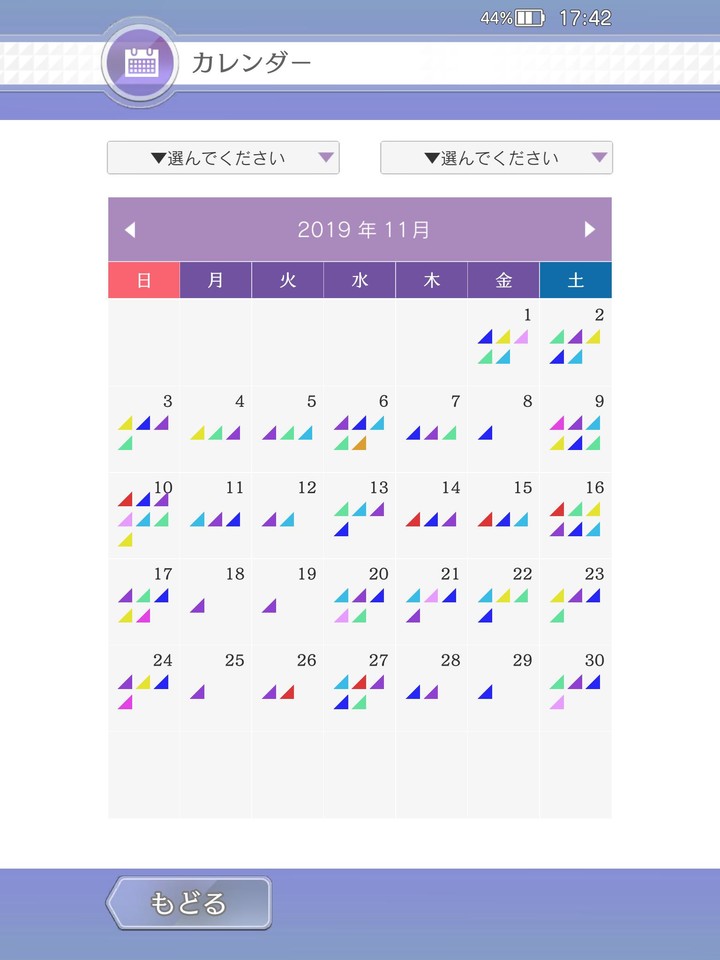Select November 16 in the calendar

(x=576, y=515)
